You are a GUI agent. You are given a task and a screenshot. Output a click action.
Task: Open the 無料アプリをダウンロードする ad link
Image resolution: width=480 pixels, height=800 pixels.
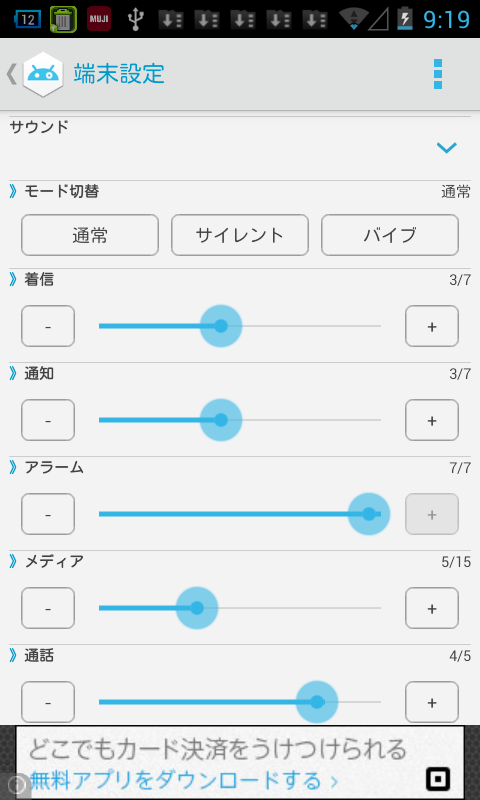pyautogui.click(x=184, y=780)
